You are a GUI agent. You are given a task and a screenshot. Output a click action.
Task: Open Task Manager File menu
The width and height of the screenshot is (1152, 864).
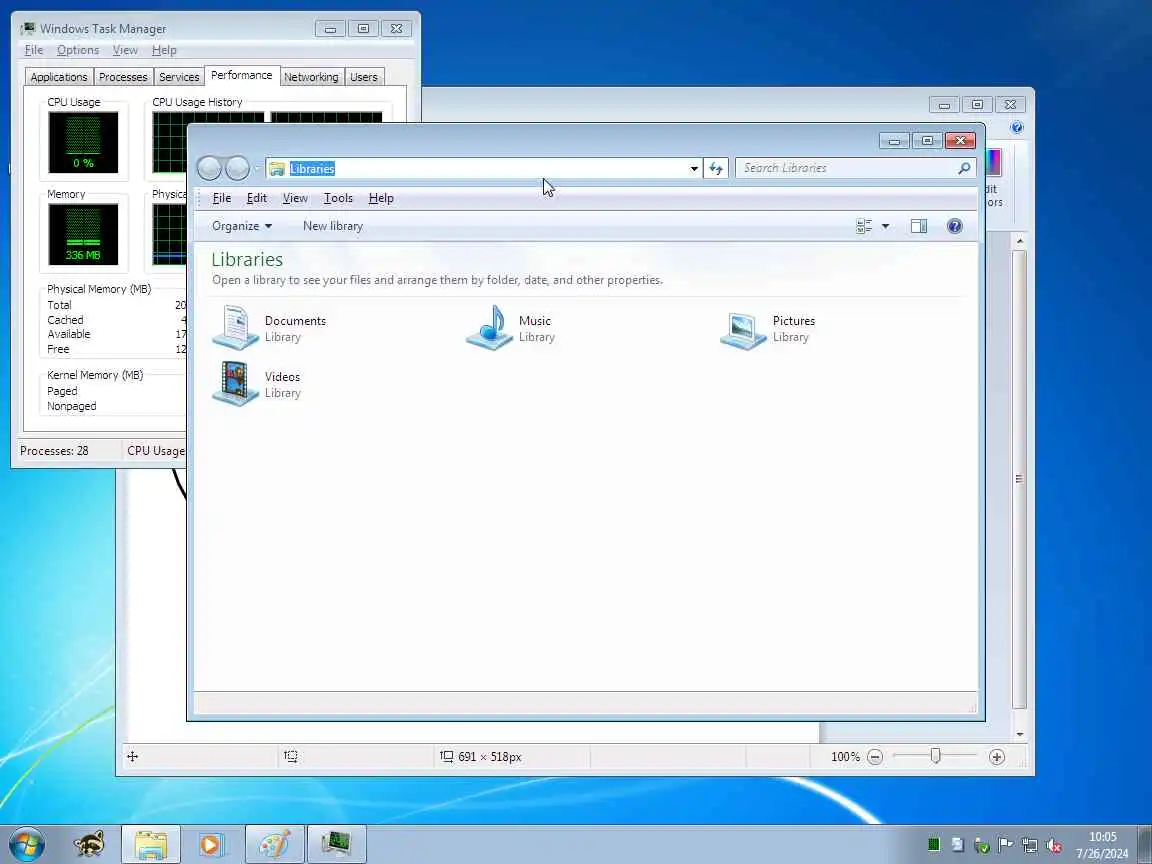[x=34, y=50]
